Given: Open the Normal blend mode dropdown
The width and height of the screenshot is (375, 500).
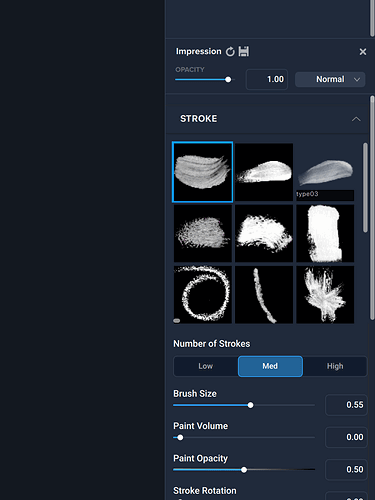Looking at the screenshot, I should click(330, 79).
